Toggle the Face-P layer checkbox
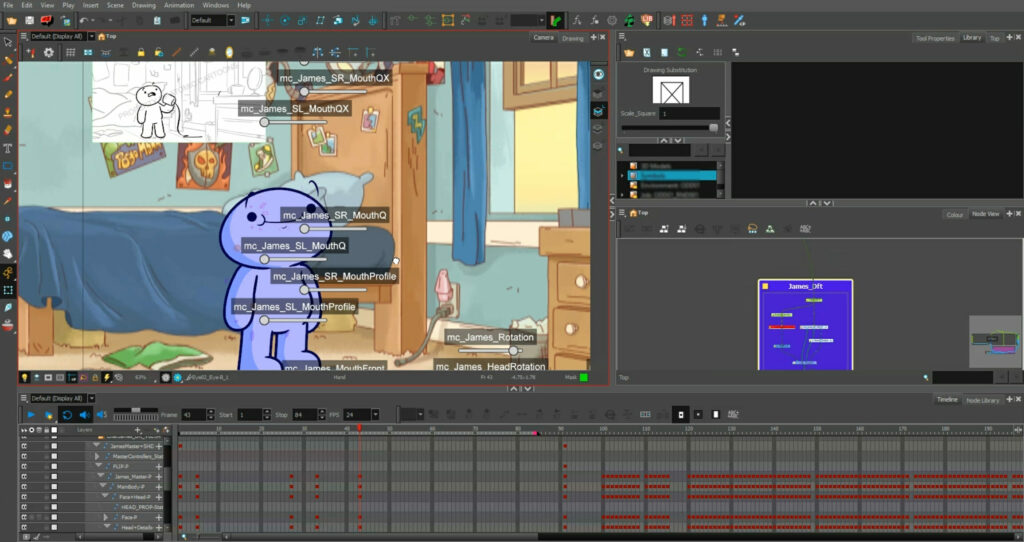The height and width of the screenshot is (542, 1024). (54, 517)
